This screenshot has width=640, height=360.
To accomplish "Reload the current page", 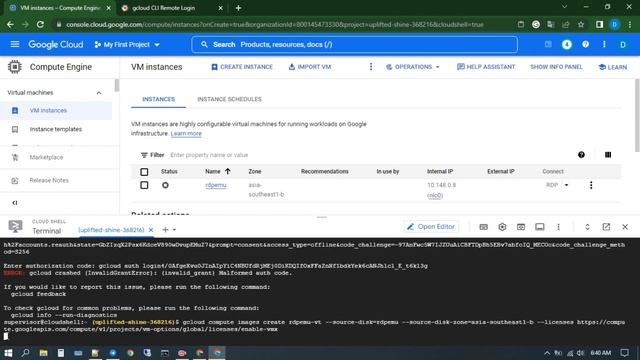I will click(x=40, y=24).
